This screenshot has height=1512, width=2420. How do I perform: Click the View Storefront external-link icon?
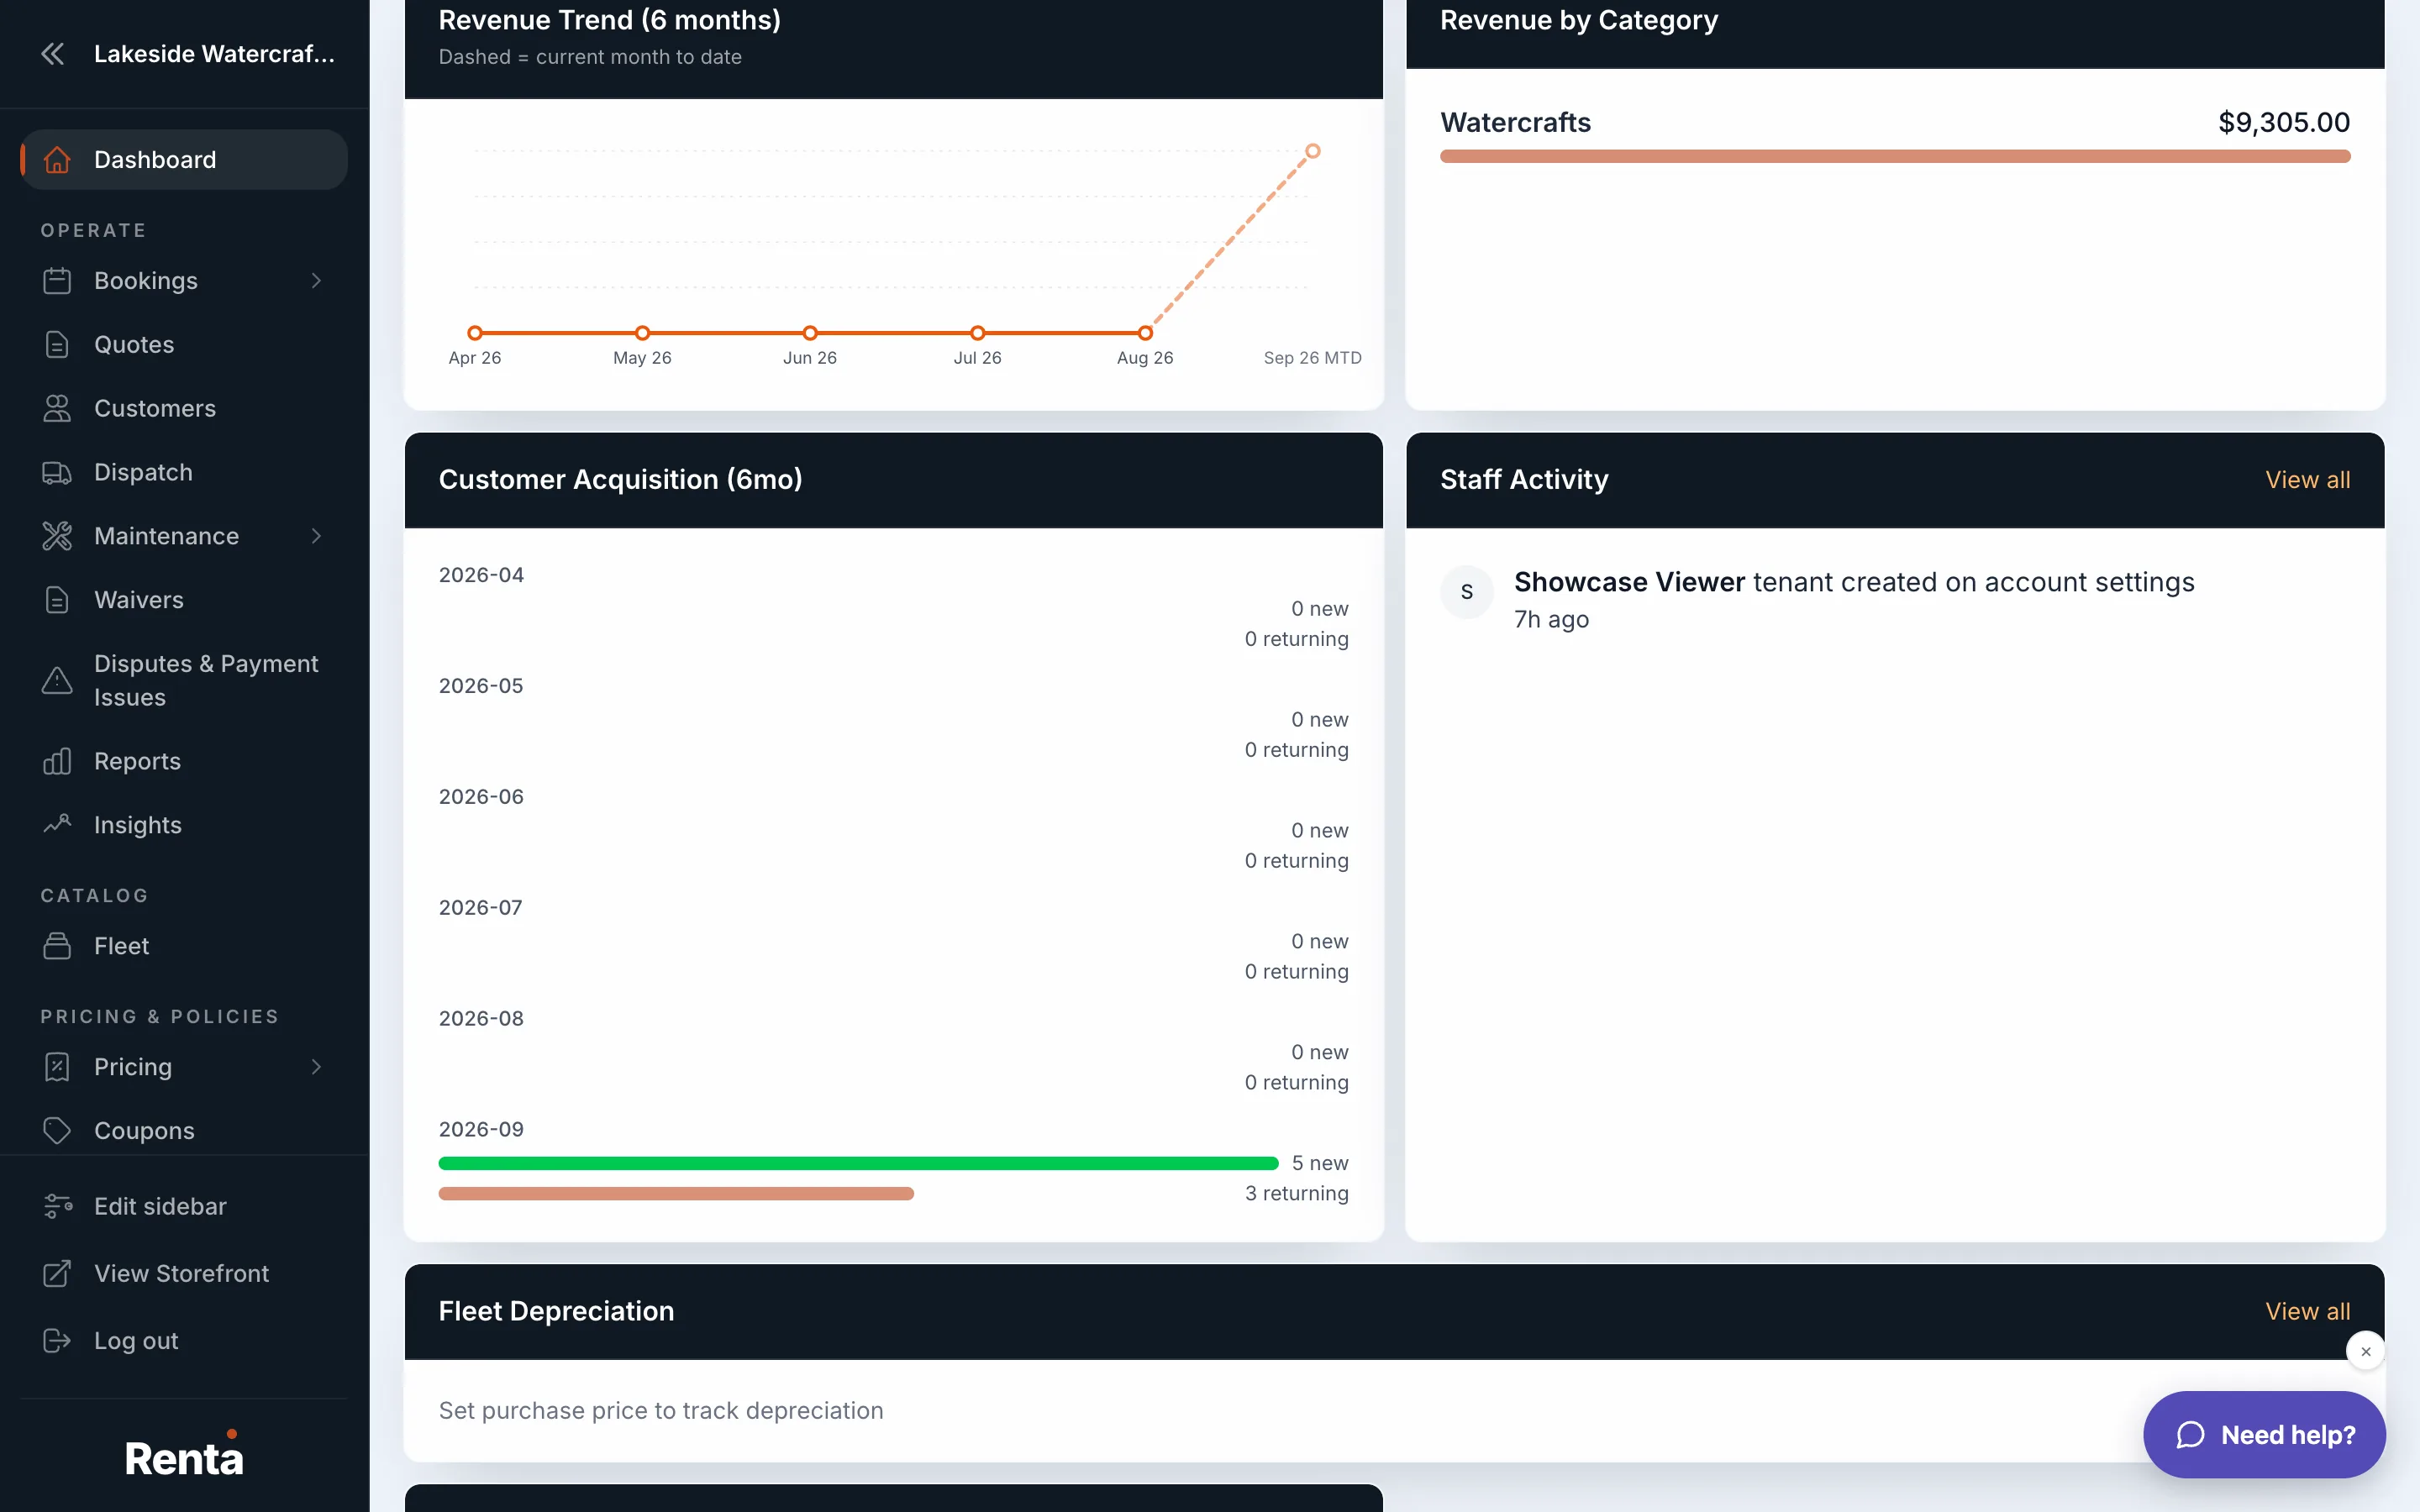57,1274
